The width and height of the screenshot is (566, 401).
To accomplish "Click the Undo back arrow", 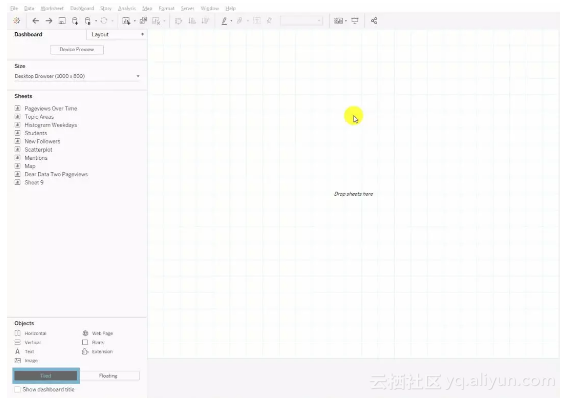I will (35, 21).
